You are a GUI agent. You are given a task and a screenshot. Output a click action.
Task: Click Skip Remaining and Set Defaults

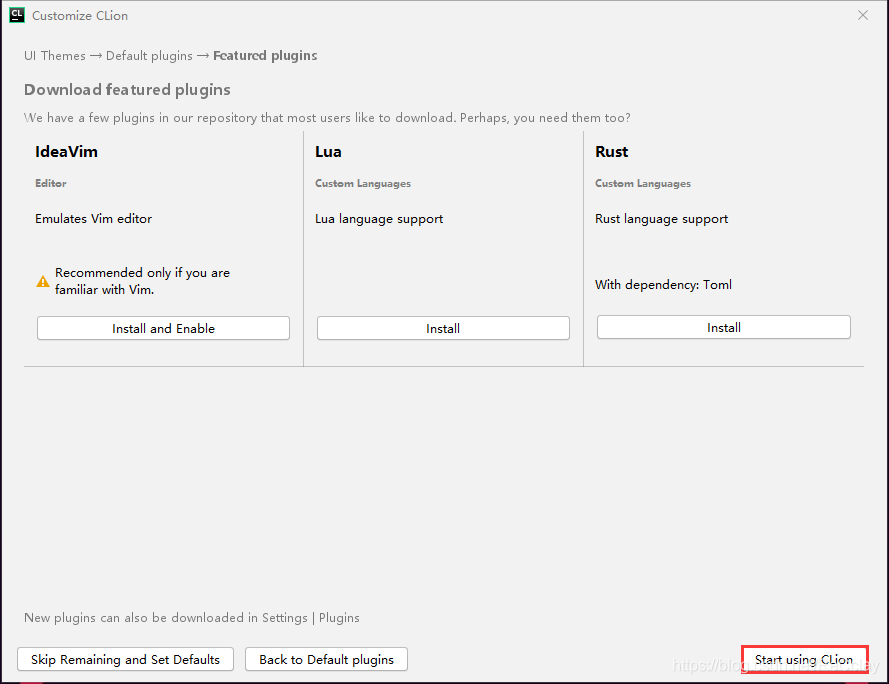(x=125, y=660)
